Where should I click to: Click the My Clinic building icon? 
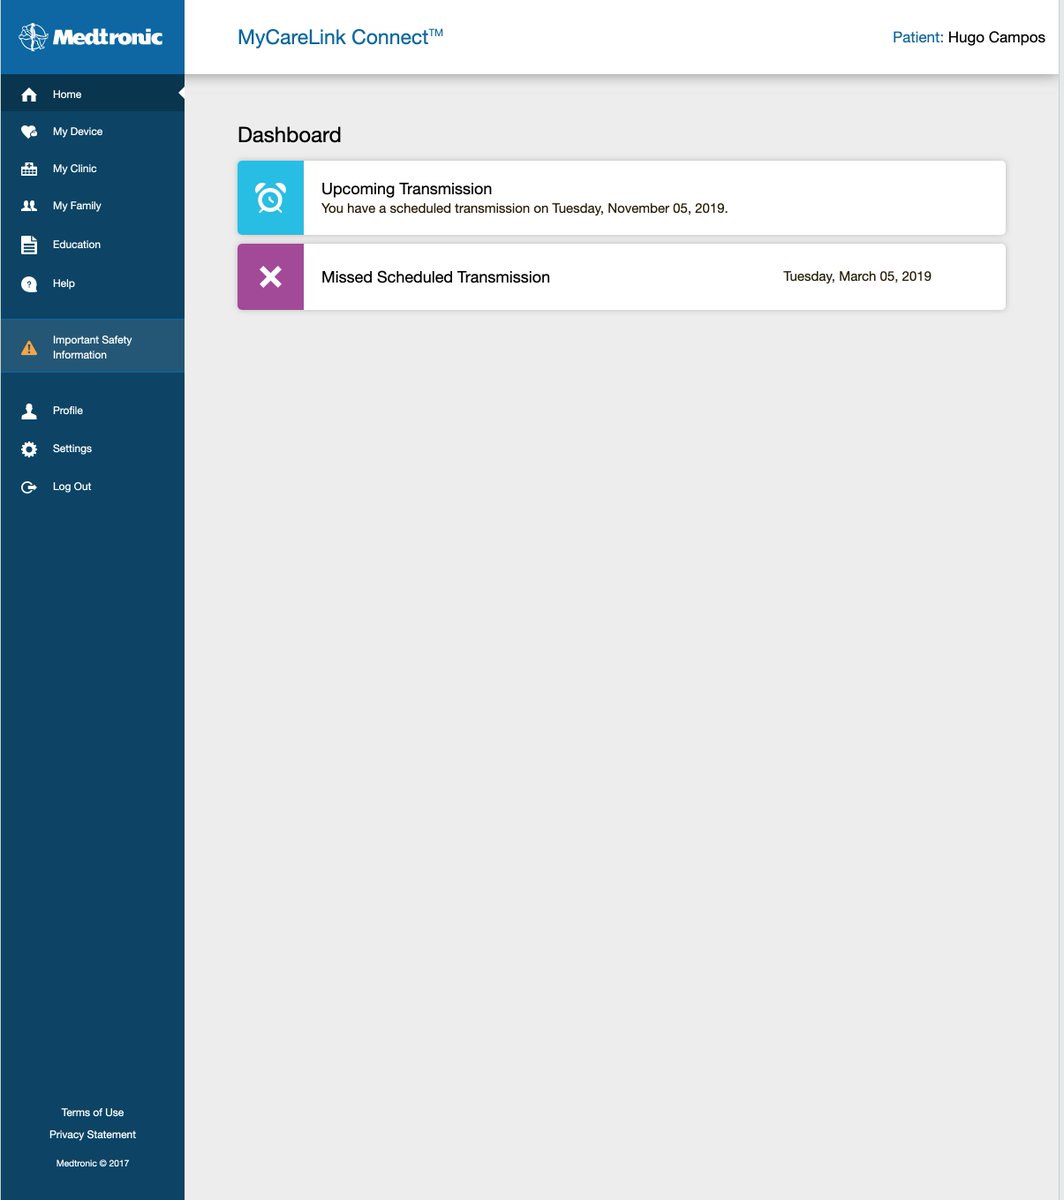point(29,169)
